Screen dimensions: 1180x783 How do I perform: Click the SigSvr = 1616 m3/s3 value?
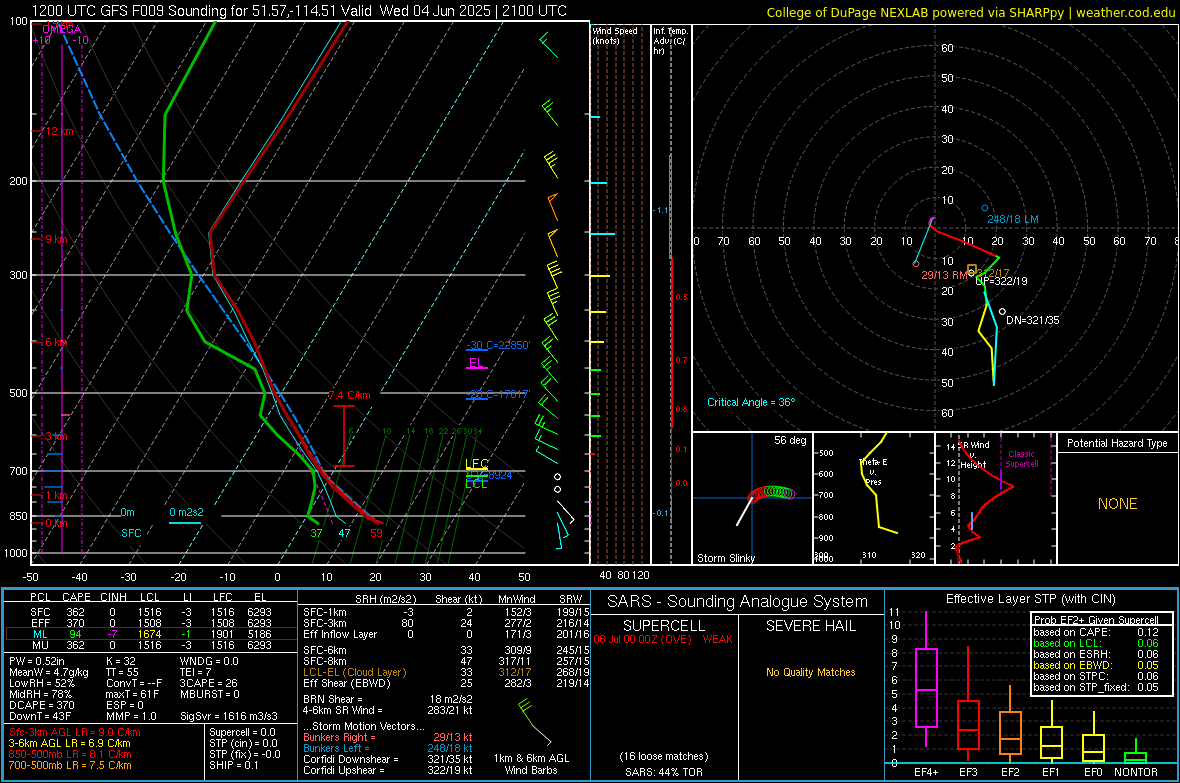click(229, 716)
